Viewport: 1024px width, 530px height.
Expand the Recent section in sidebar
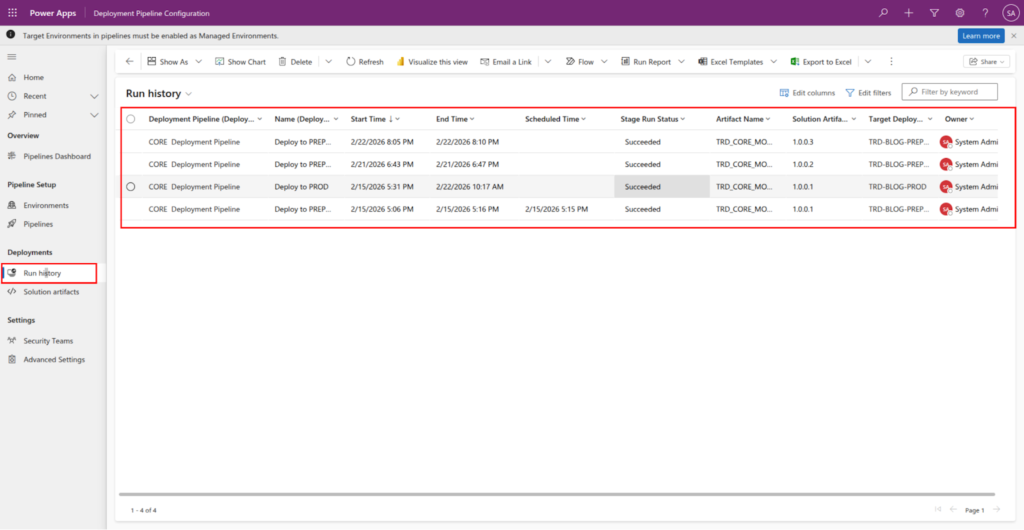[94, 97]
